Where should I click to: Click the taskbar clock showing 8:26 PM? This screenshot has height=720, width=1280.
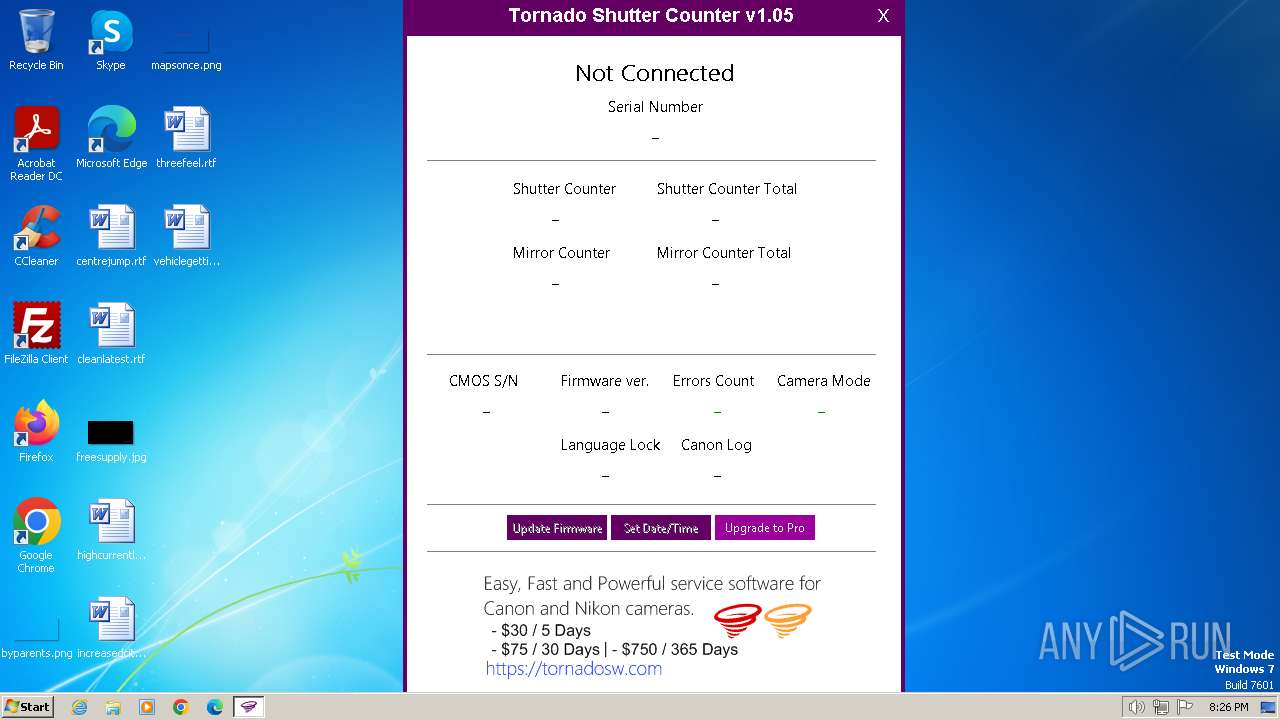click(1228, 707)
